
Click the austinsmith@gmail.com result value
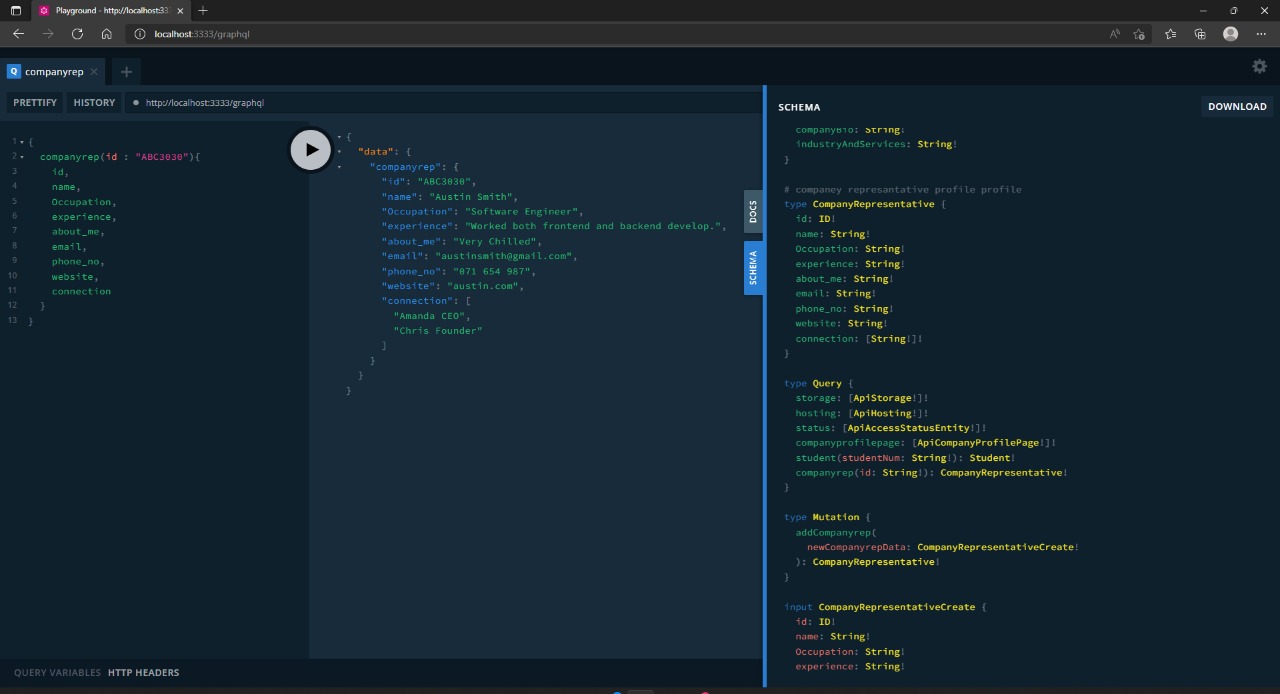click(x=503, y=256)
